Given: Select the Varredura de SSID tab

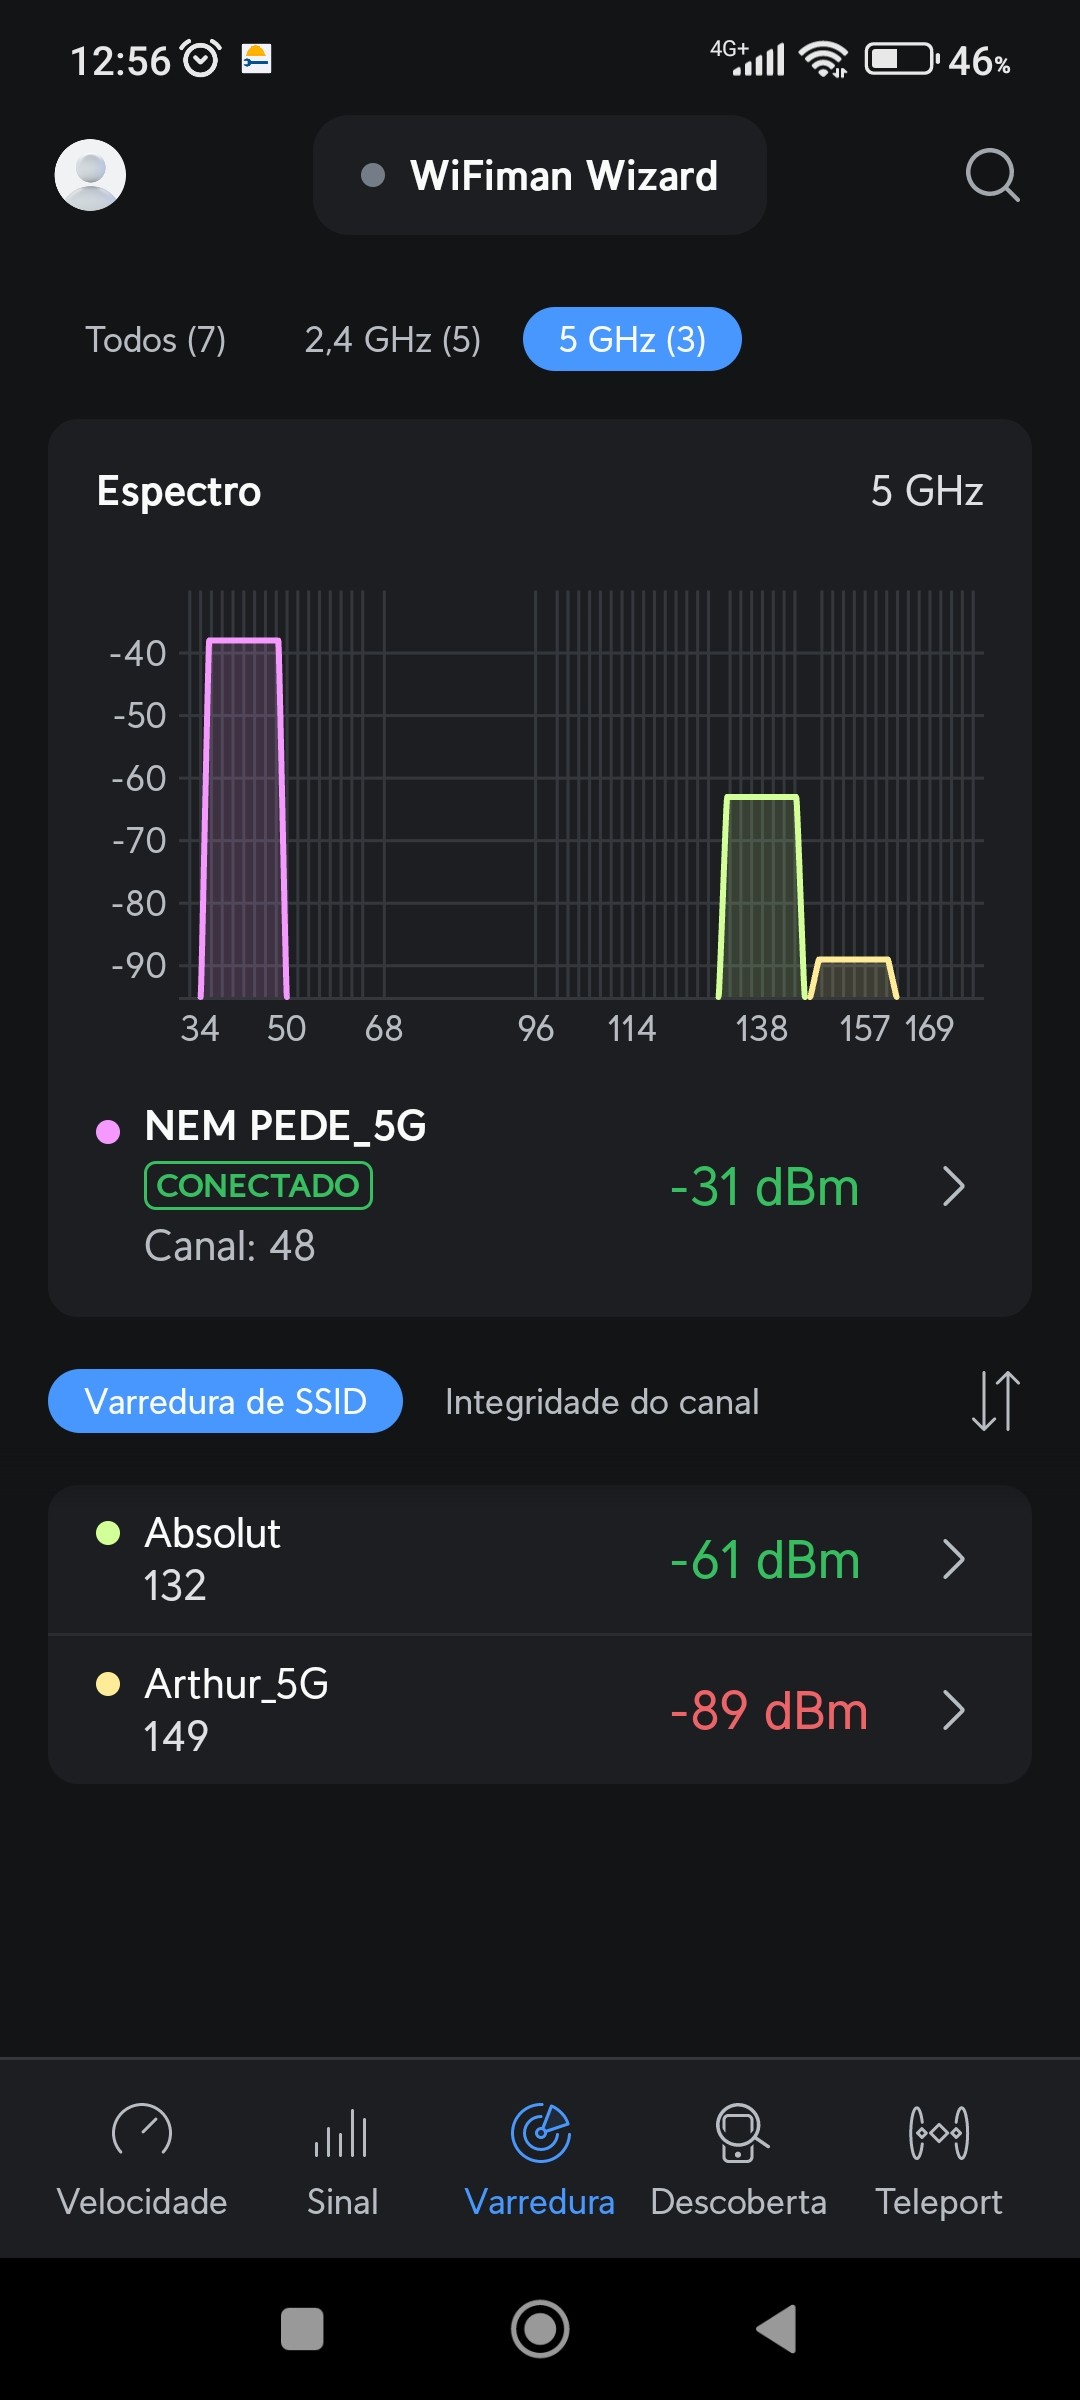Looking at the screenshot, I should (225, 1401).
